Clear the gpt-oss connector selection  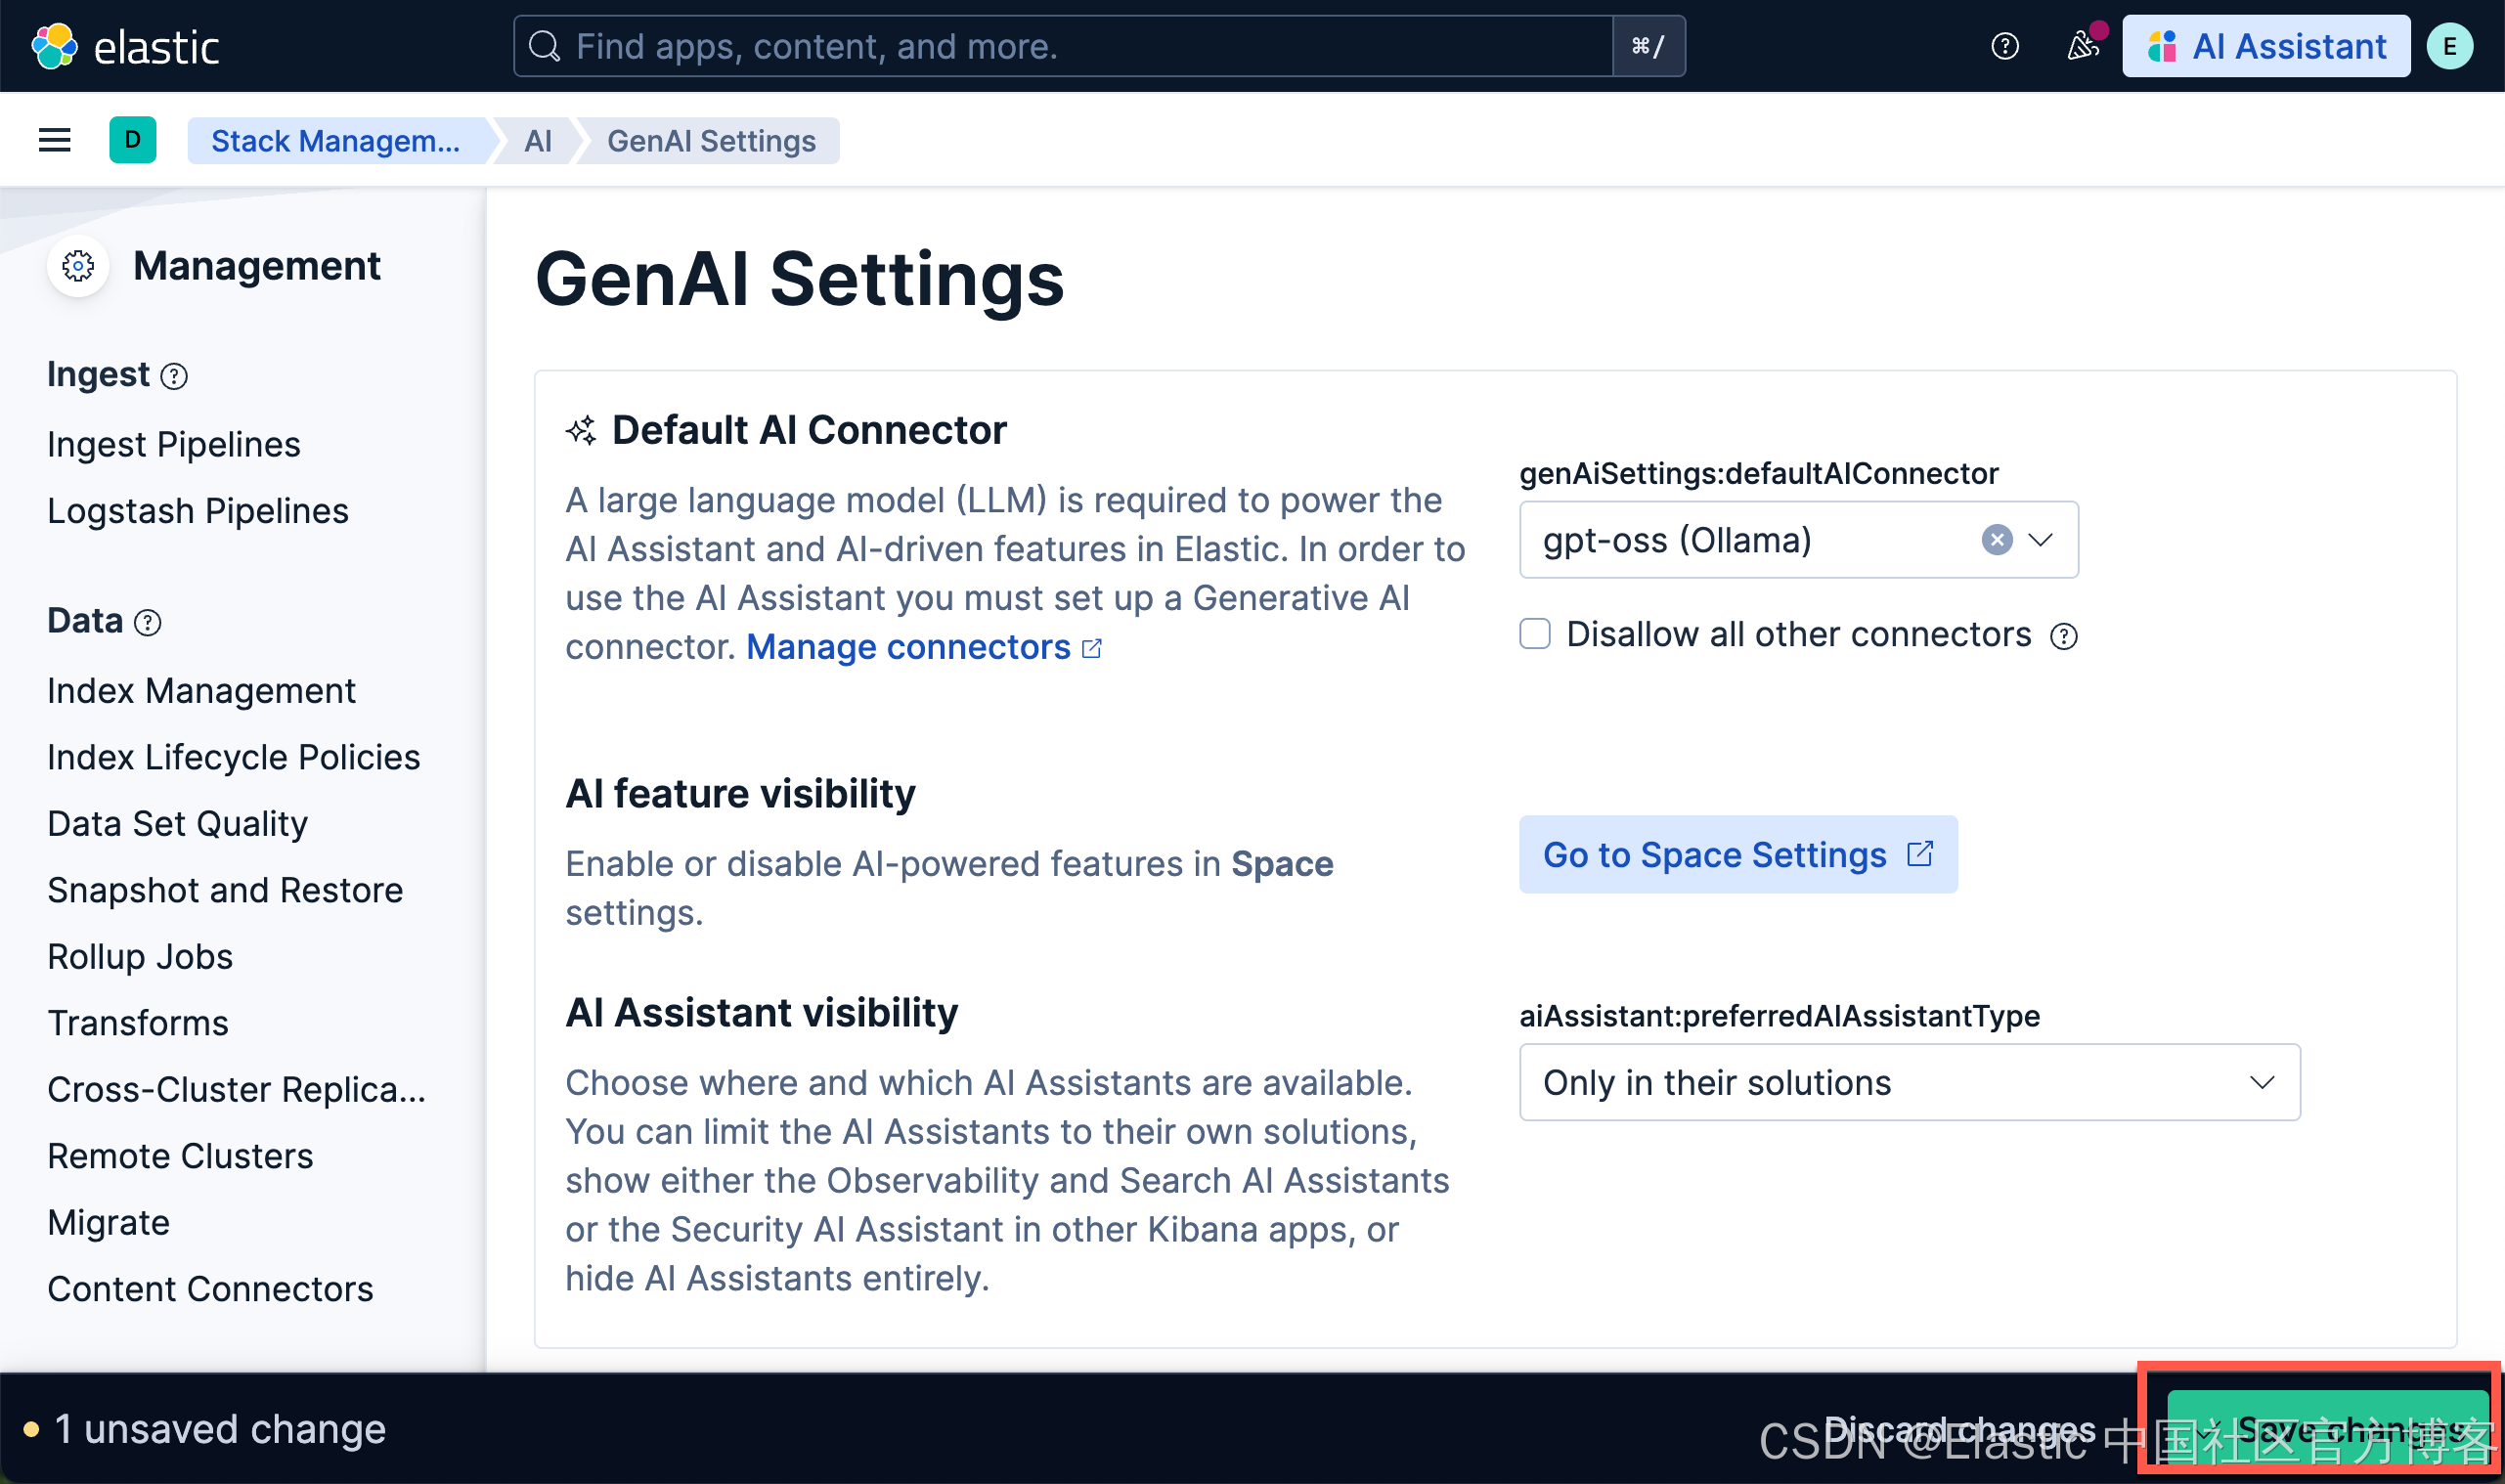point(1996,540)
